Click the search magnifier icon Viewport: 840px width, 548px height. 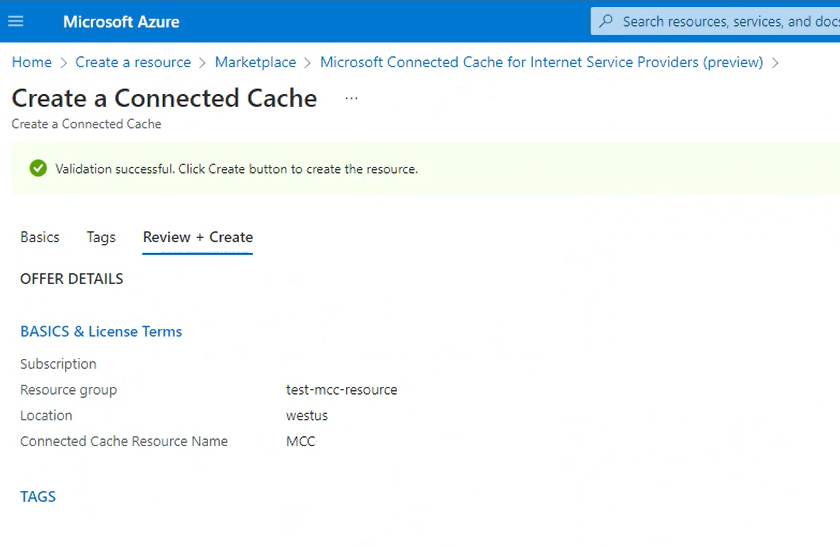(x=606, y=21)
